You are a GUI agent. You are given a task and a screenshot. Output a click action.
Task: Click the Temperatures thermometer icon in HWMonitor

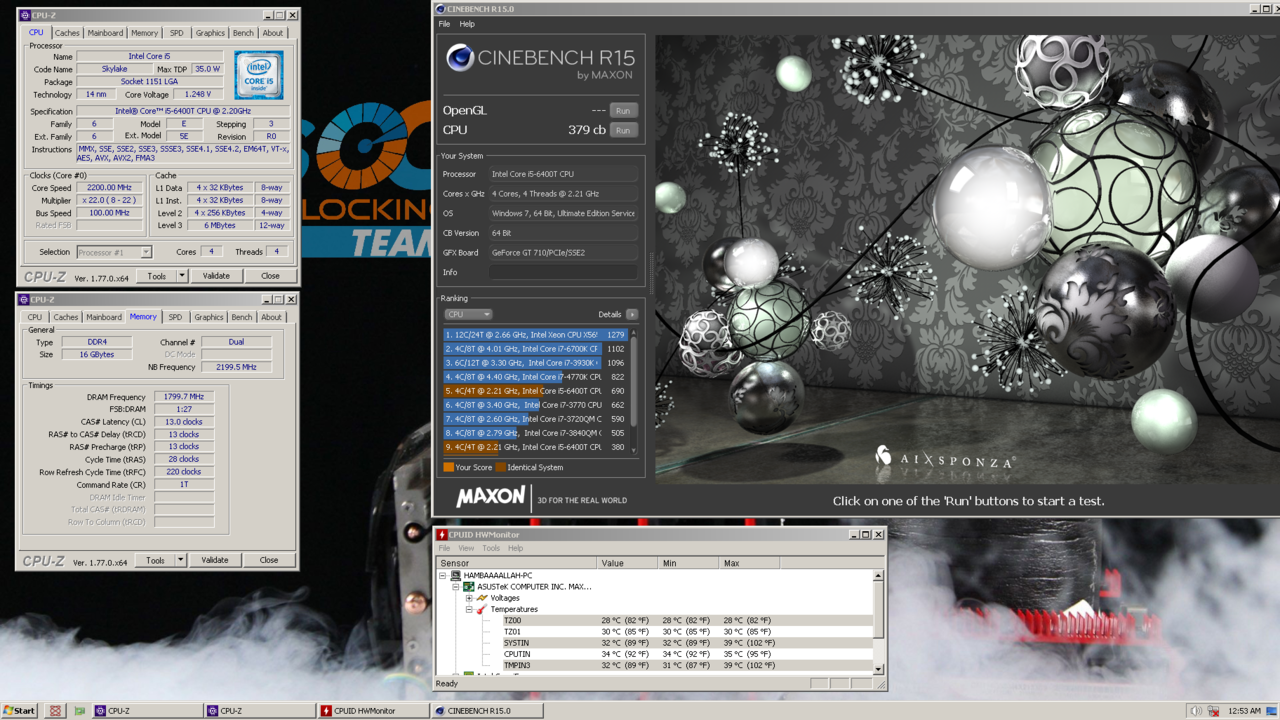click(x=482, y=609)
